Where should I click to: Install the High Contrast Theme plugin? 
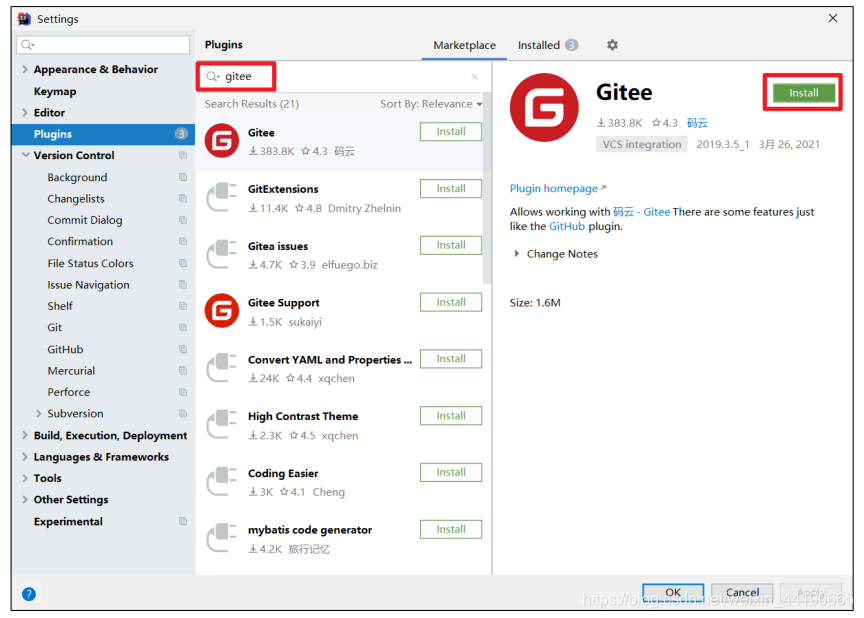click(451, 415)
